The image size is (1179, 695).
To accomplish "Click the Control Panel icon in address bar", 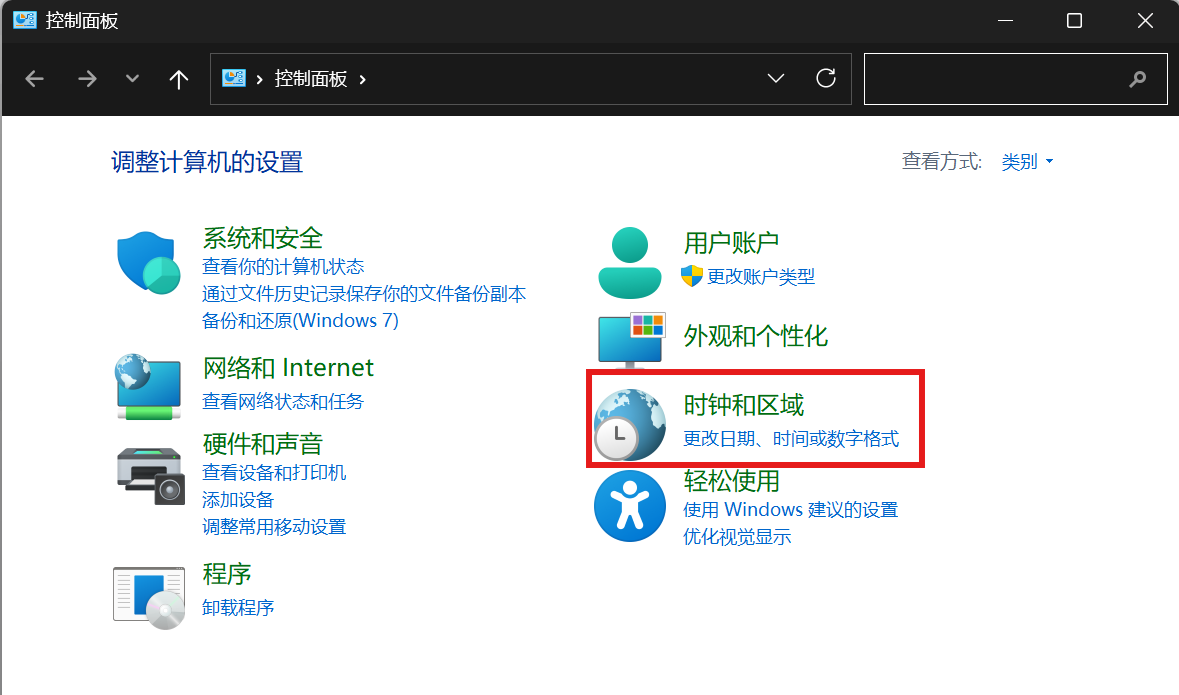I will [x=234, y=78].
